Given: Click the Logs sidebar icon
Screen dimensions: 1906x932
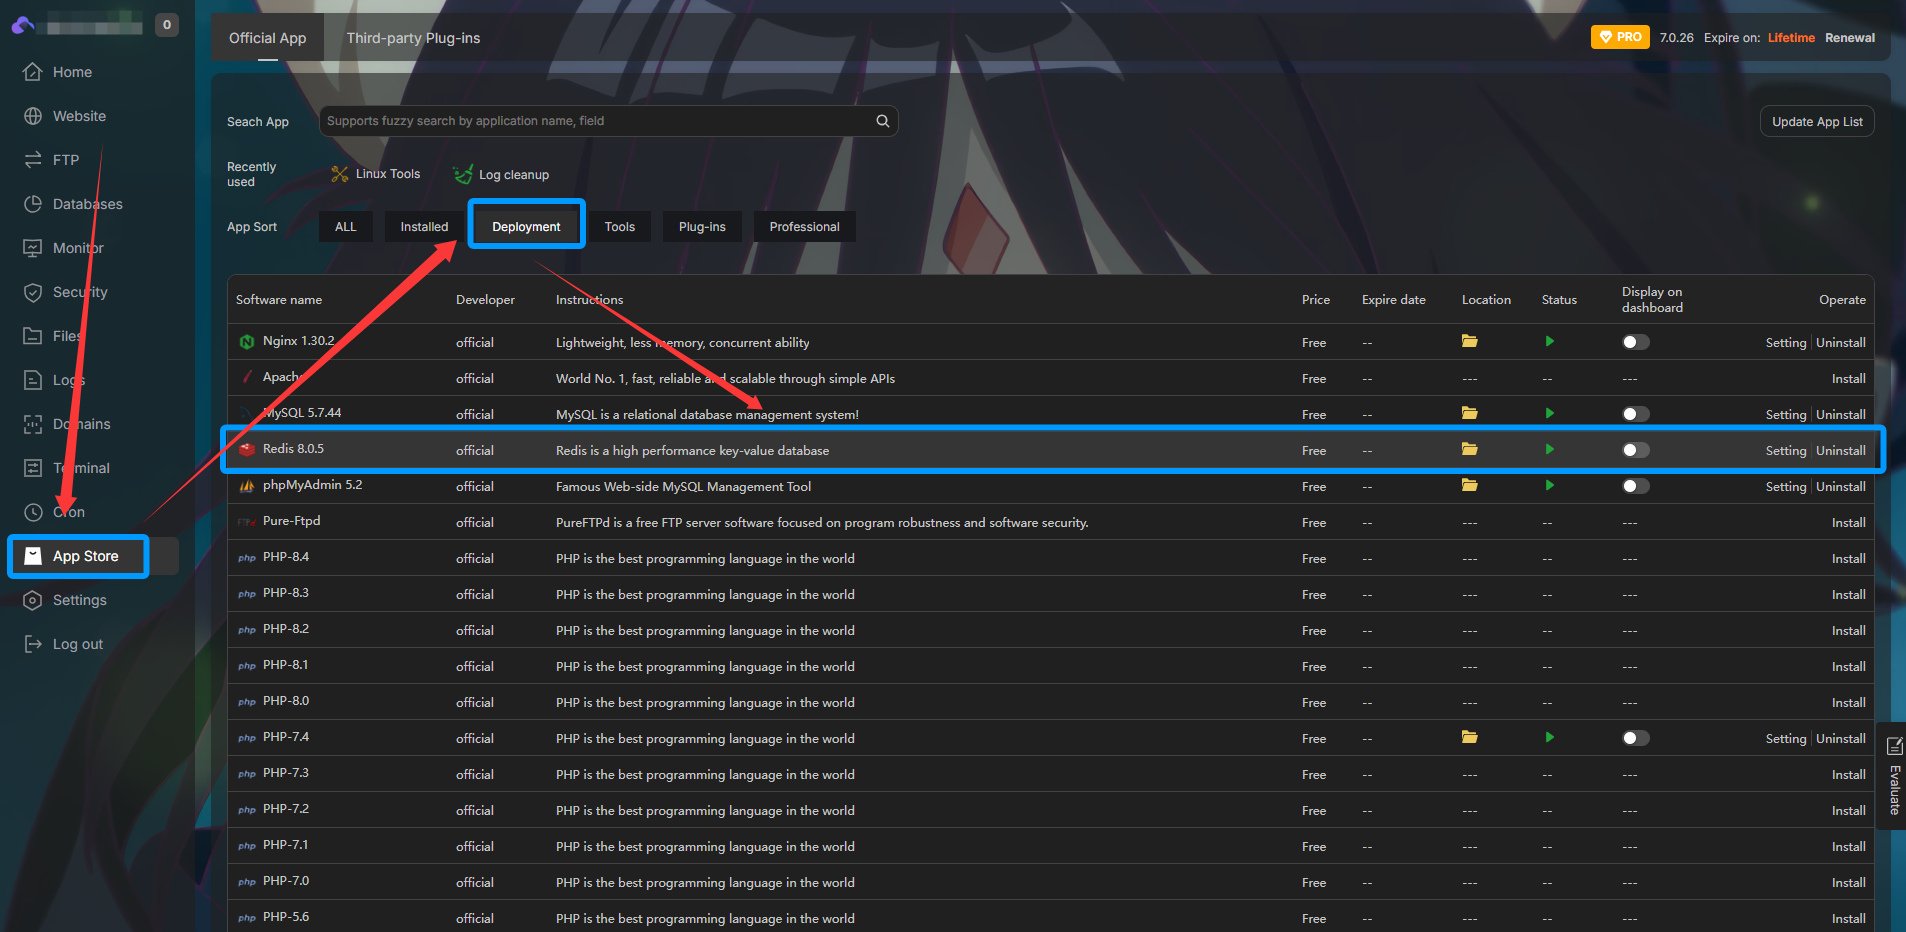Looking at the screenshot, I should tap(33, 380).
